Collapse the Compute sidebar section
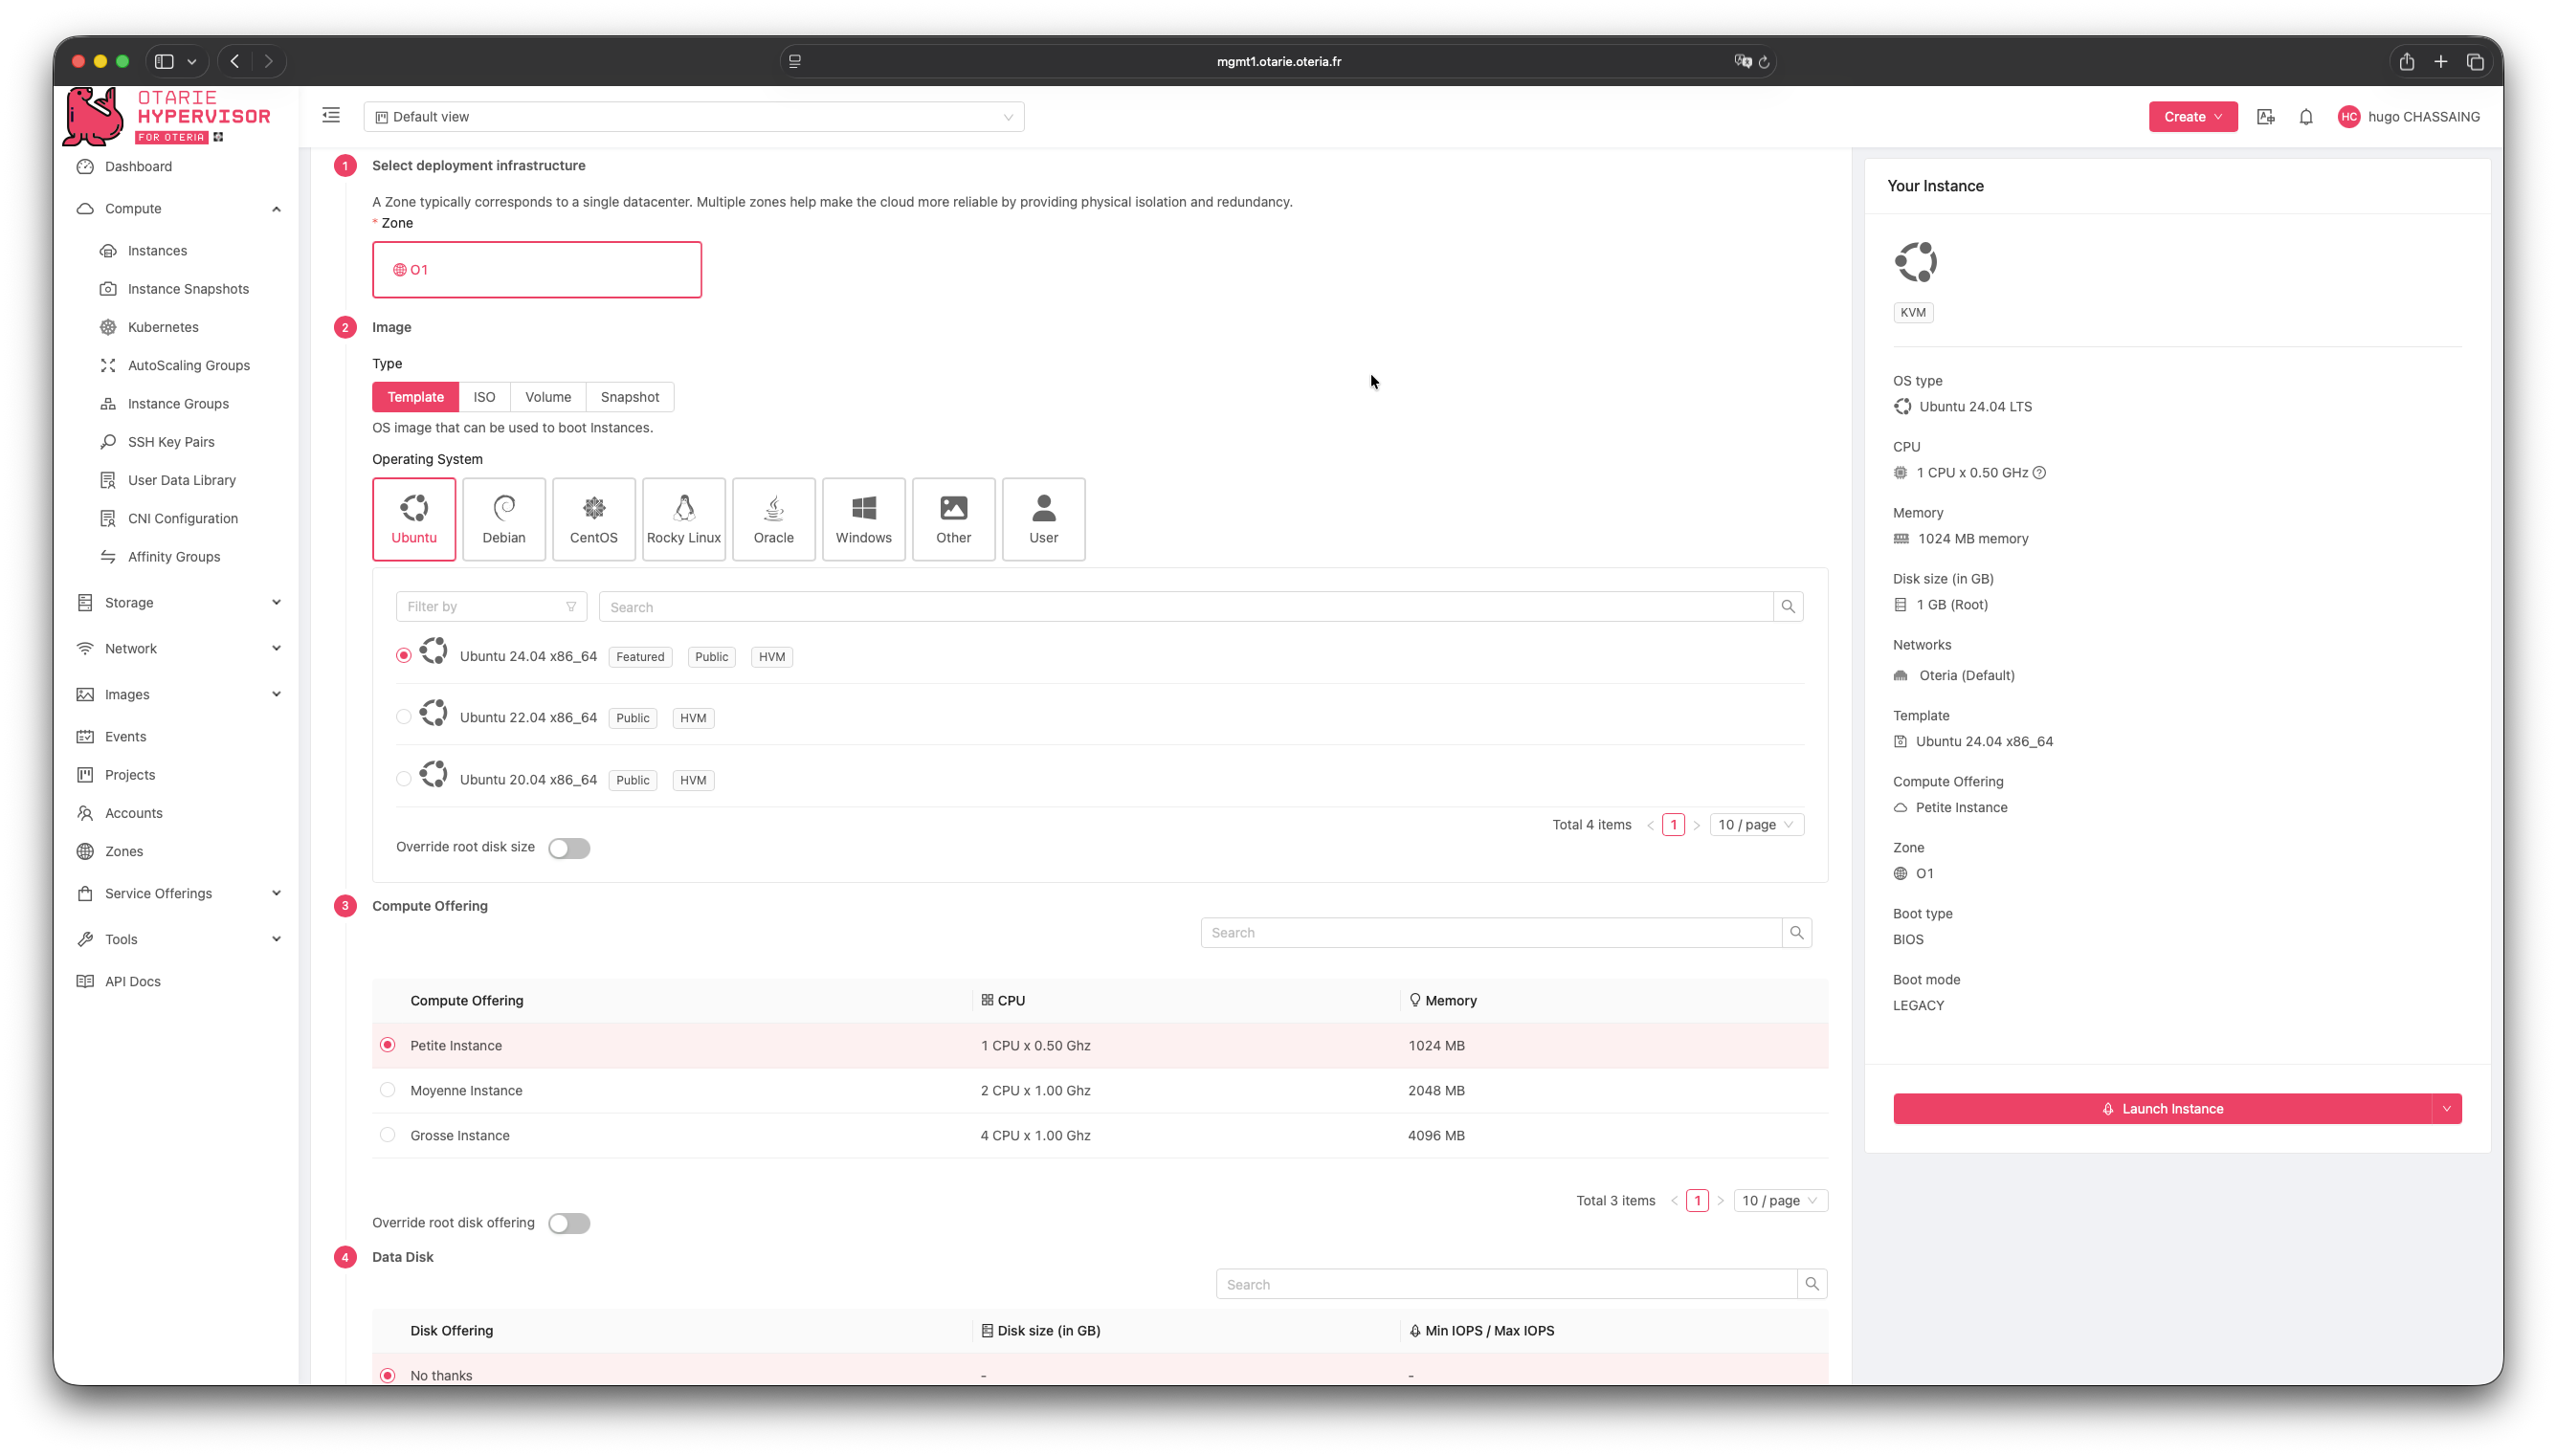This screenshot has height=1456, width=2557. (178, 209)
